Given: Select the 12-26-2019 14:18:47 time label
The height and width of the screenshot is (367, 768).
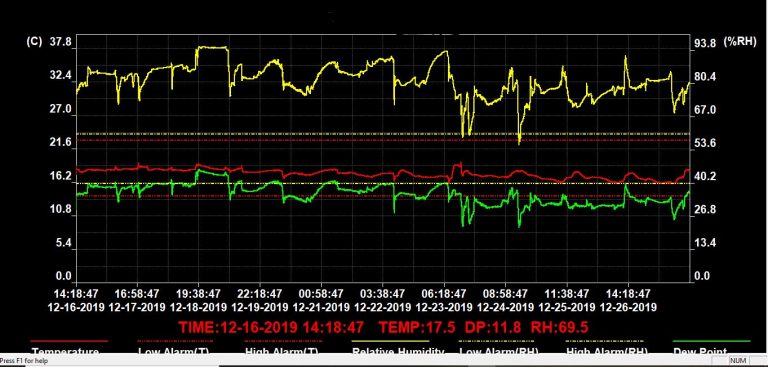Looking at the screenshot, I should pos(628,300).
